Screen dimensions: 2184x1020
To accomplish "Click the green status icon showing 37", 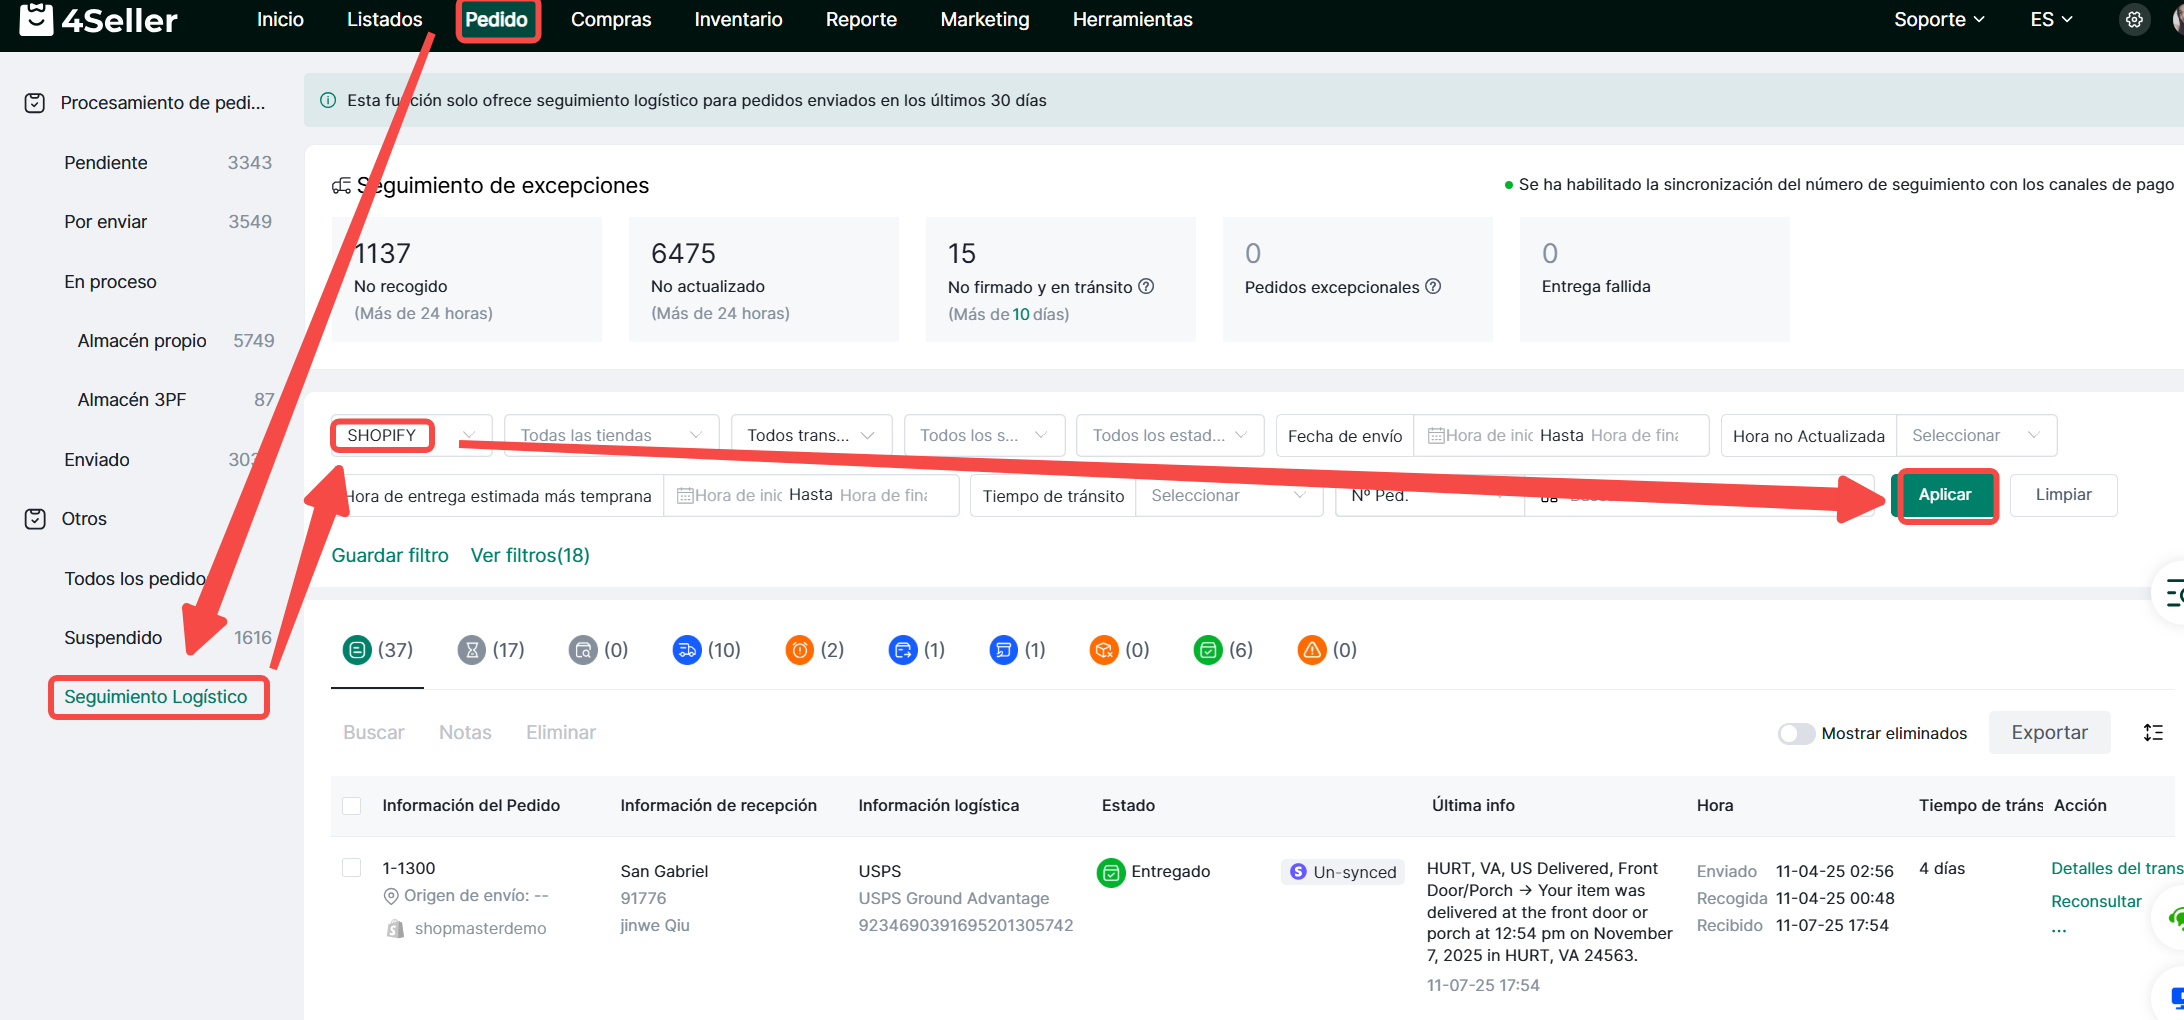I will pyautogui.click(x=357, y=650).
